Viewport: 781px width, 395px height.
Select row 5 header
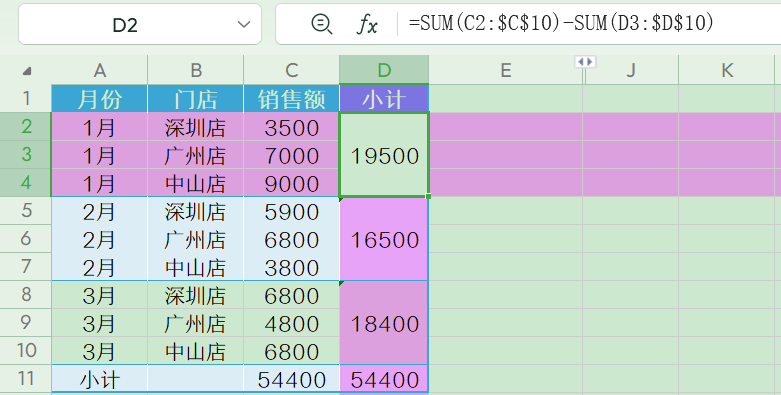(x=26, y=211)
